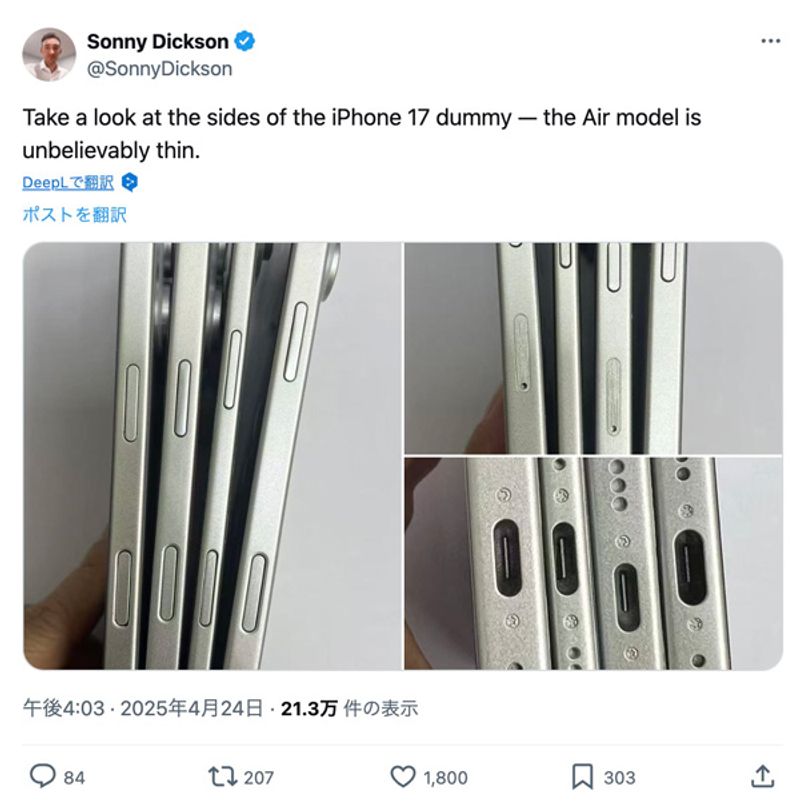Image resolution: width=800 pixels, height=805 pixels.
Task: Open Sonny Dickson's profile avatar
Action: pyautogui.click(x=49, y=54)
